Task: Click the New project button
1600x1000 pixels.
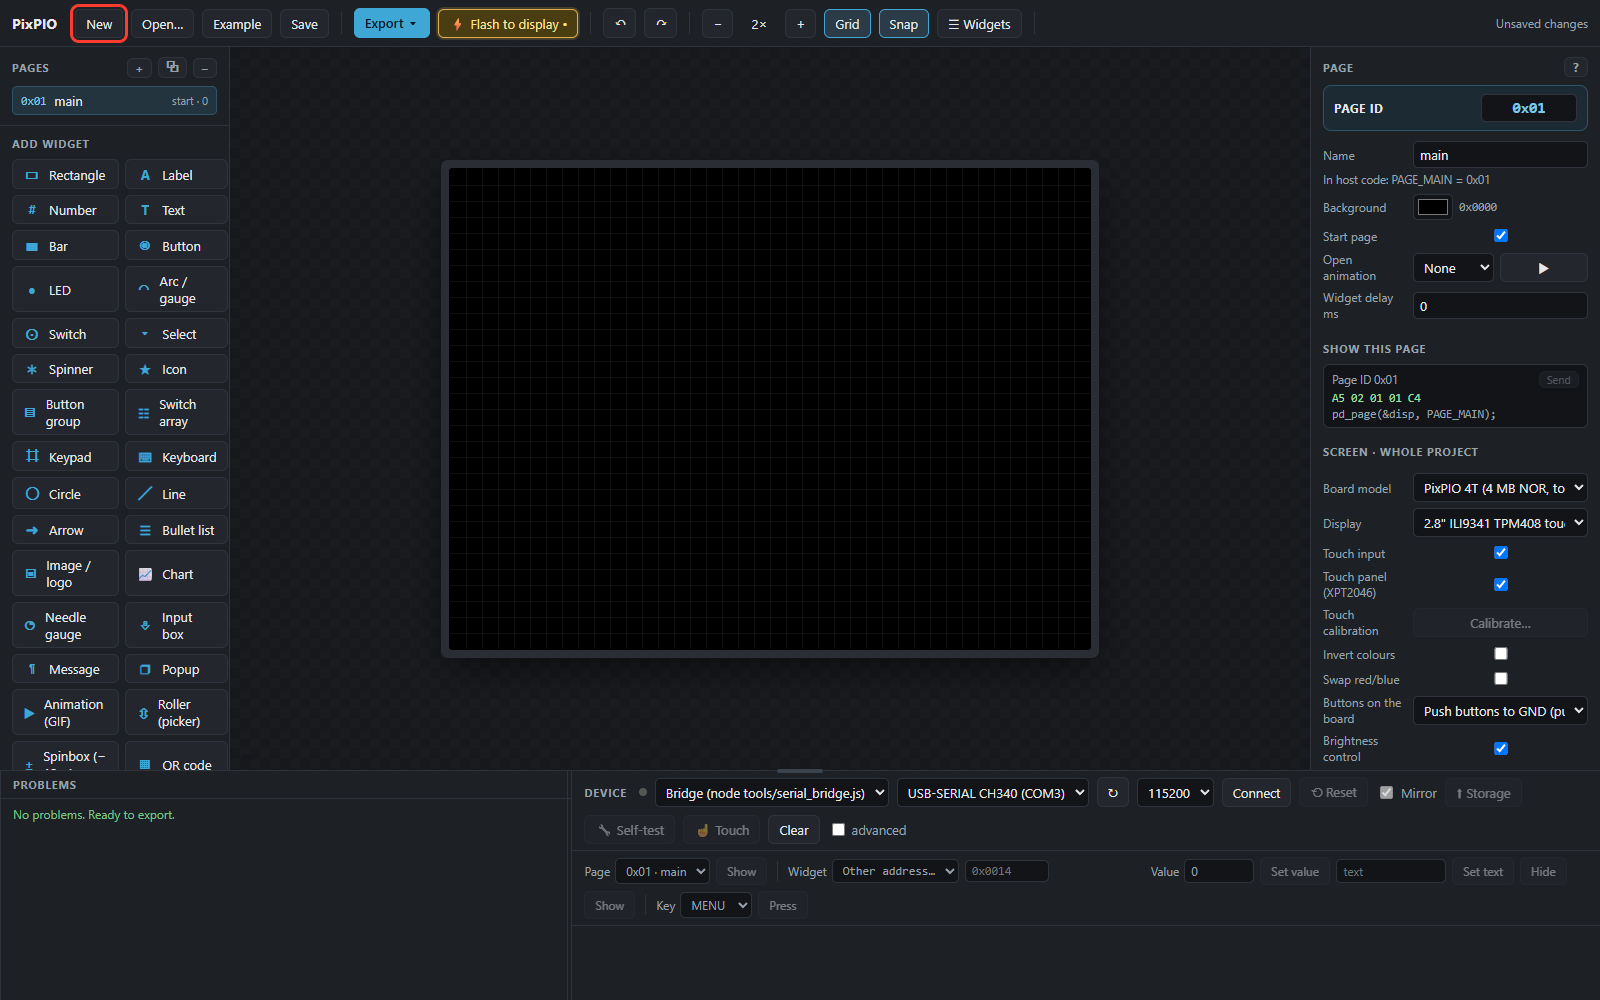Action: click(99, 24)
